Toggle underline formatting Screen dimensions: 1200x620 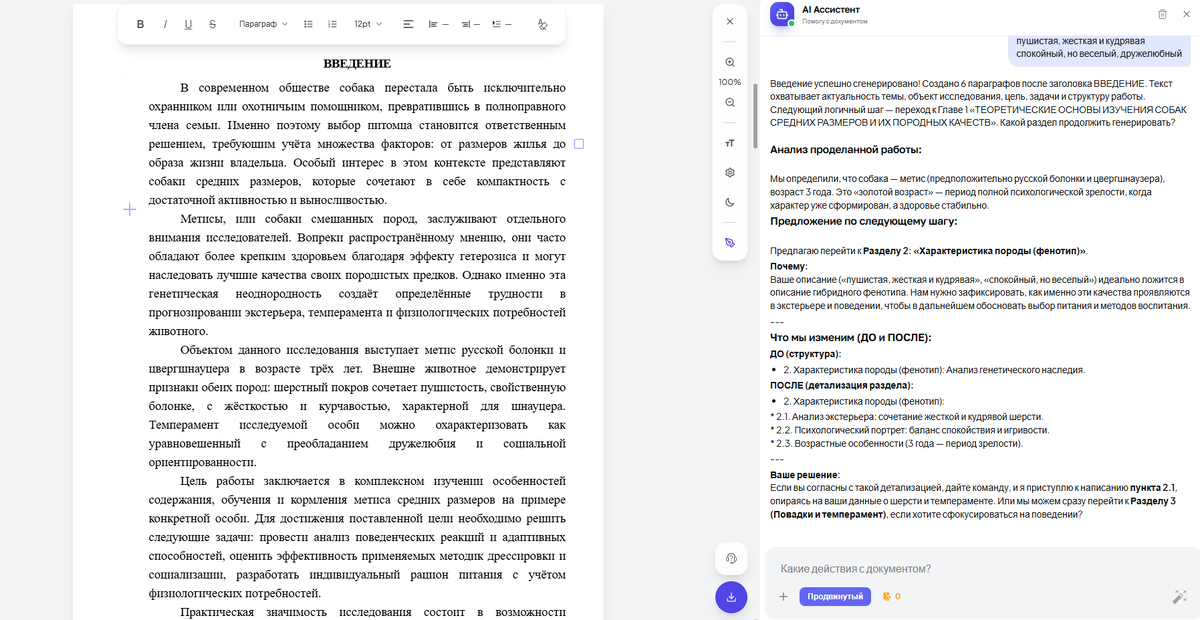pos(188,24)
